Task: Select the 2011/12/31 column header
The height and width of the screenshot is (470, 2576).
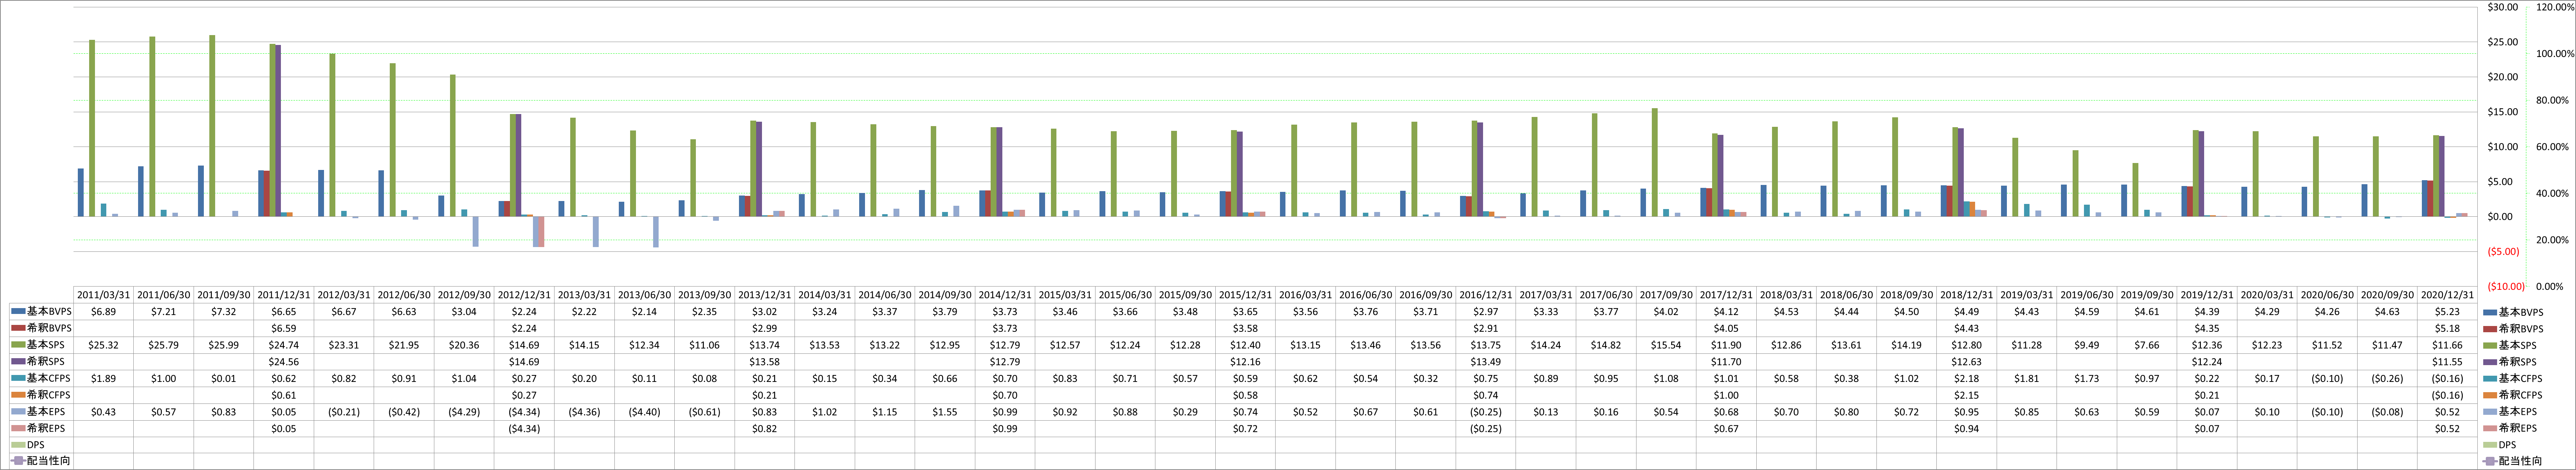Action: pos(284,295)
